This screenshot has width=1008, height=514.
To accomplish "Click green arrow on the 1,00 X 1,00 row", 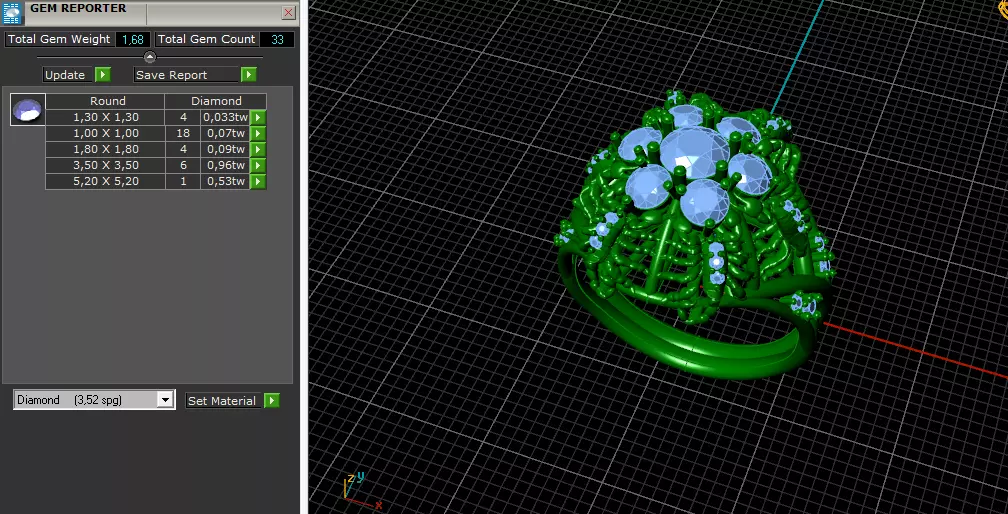I will [x=258, y=133].
